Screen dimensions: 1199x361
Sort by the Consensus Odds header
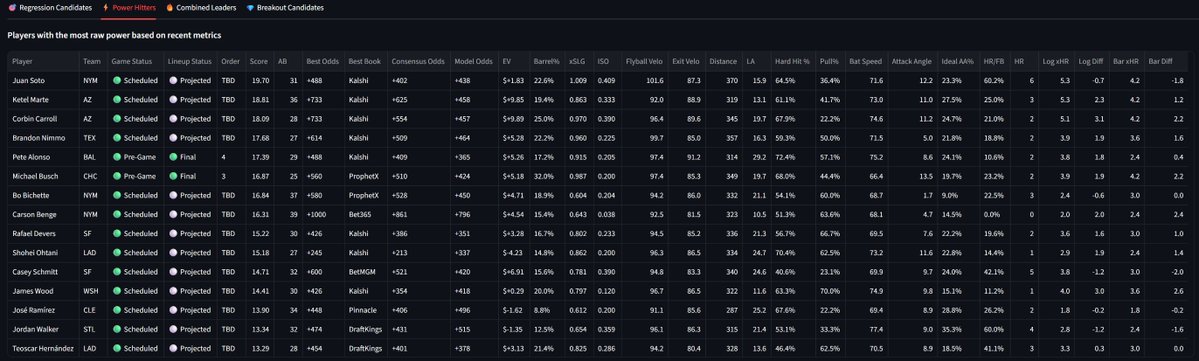418,61
